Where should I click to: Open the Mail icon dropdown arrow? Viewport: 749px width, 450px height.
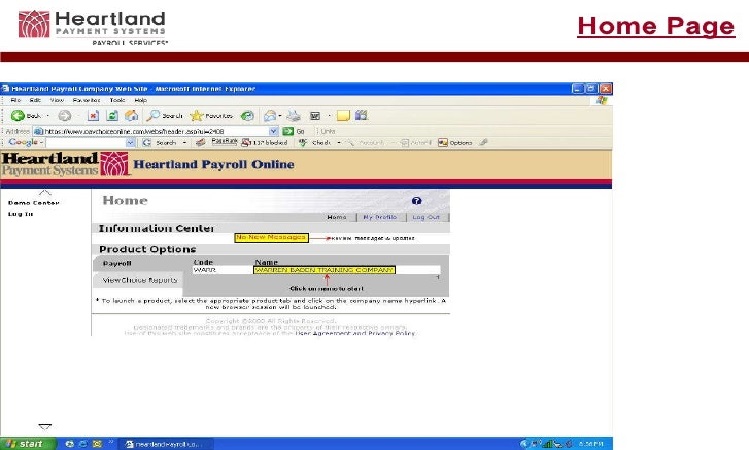[279, 116]
